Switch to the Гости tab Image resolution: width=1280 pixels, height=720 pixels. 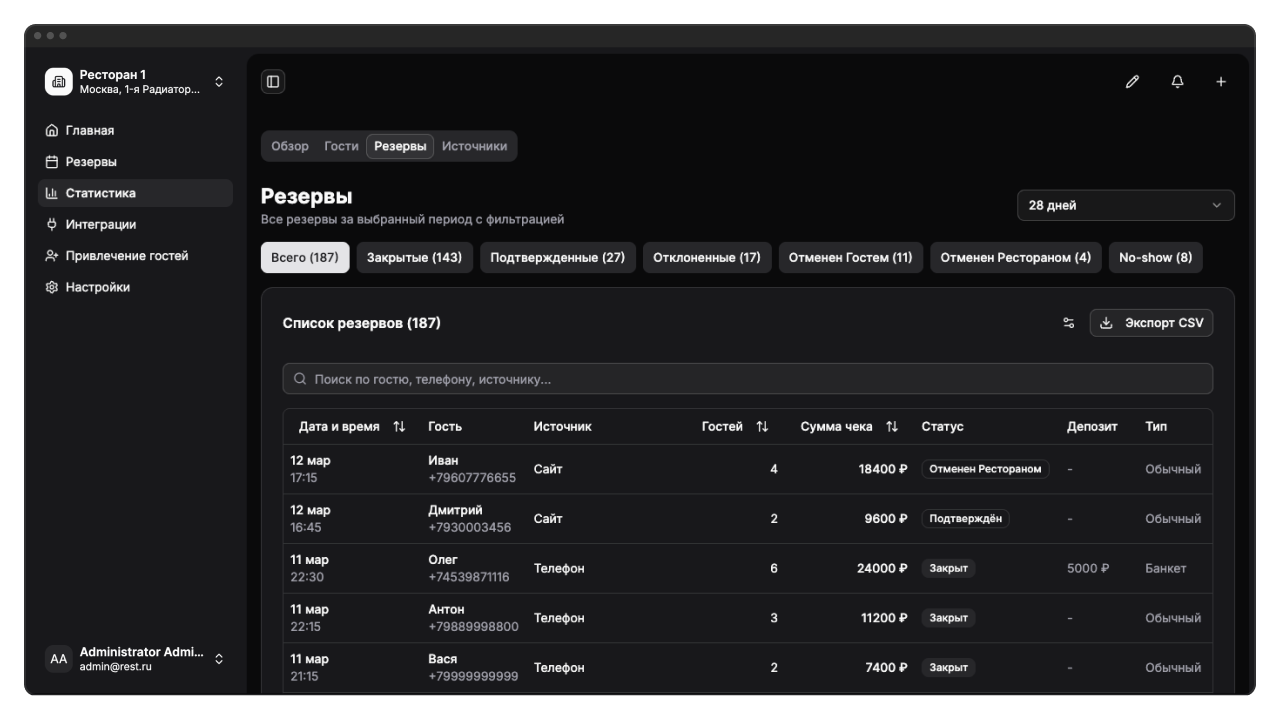click(341, 146)
